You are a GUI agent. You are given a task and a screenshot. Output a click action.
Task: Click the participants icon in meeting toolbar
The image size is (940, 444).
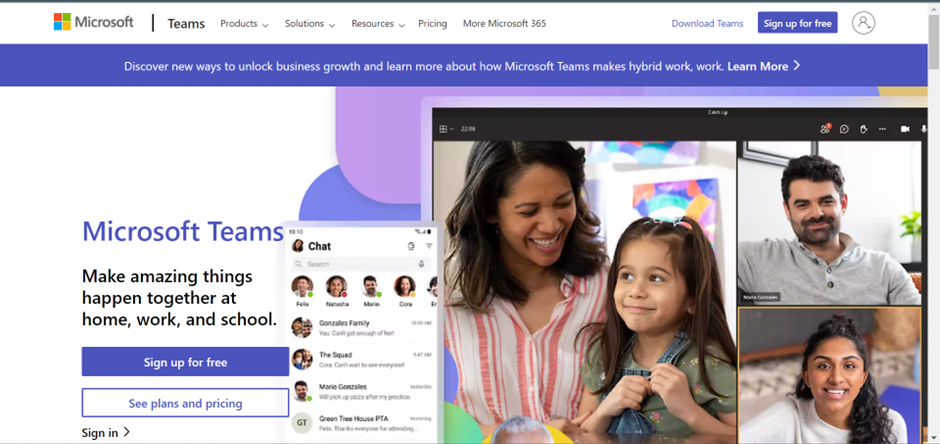(x=825, y=128)
